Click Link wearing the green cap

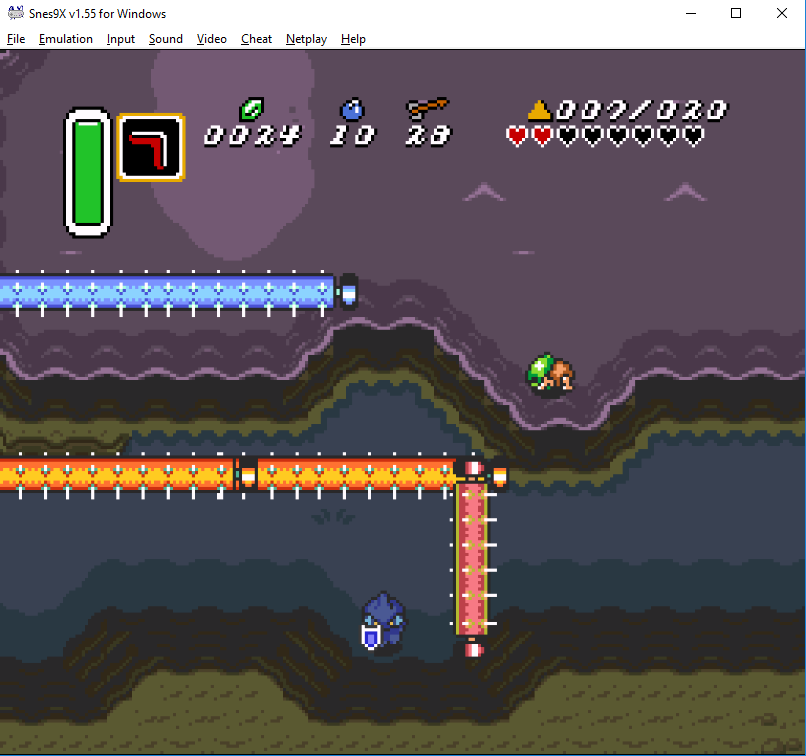click(x=550, y=374)
